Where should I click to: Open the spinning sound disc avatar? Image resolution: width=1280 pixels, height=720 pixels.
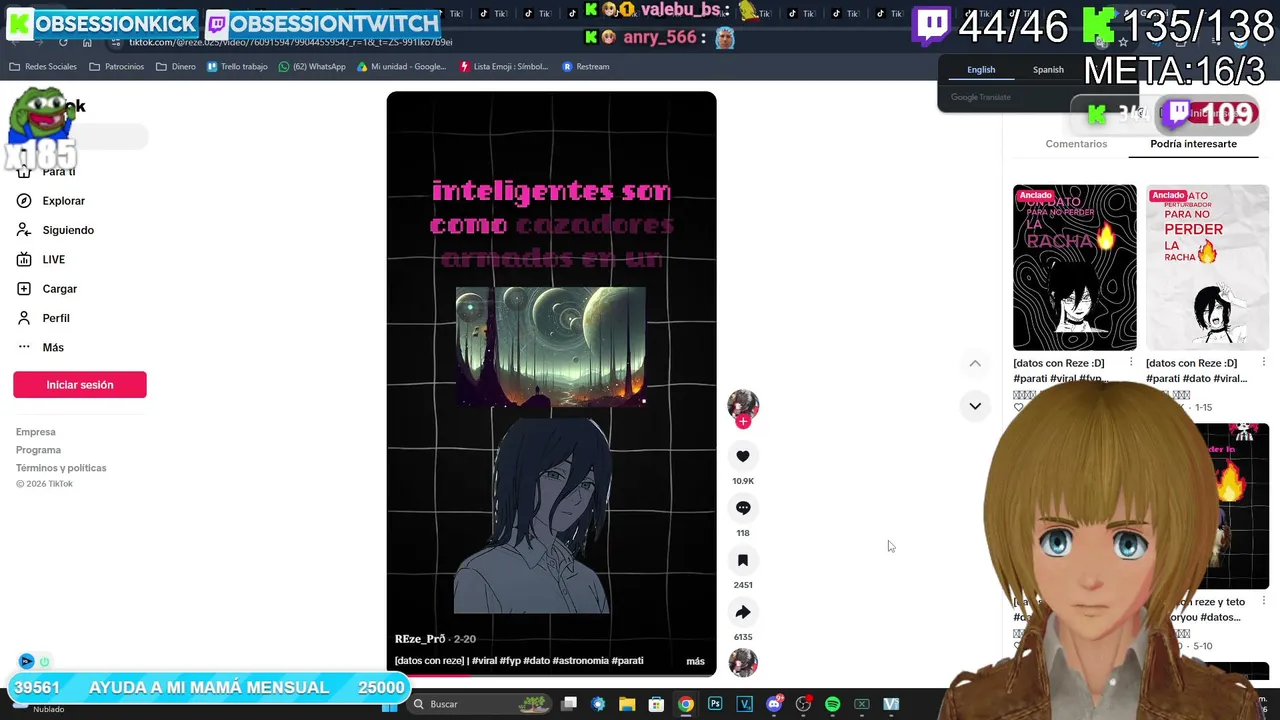tap(743, 662)
